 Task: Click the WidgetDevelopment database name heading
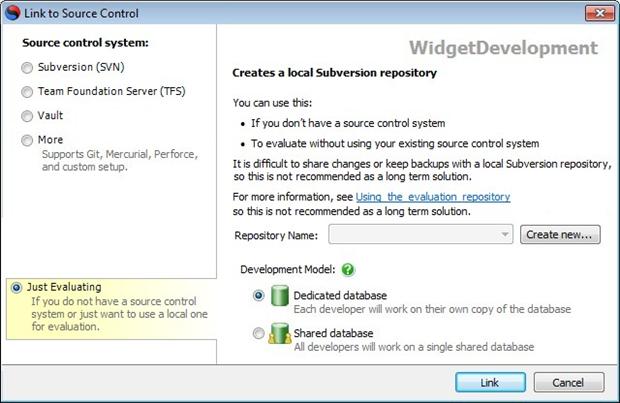click(x=503, y=48)
